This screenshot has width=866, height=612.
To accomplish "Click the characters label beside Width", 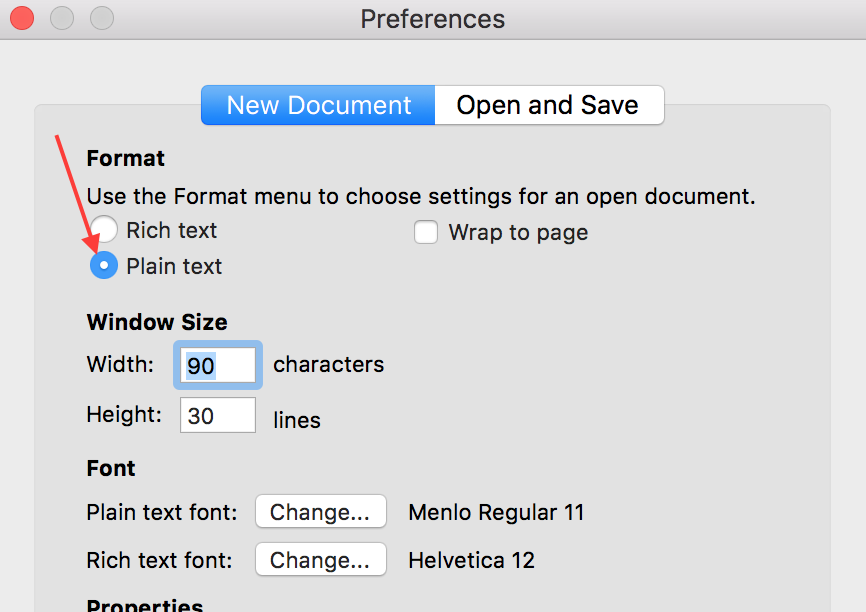I will coord(328,364).
